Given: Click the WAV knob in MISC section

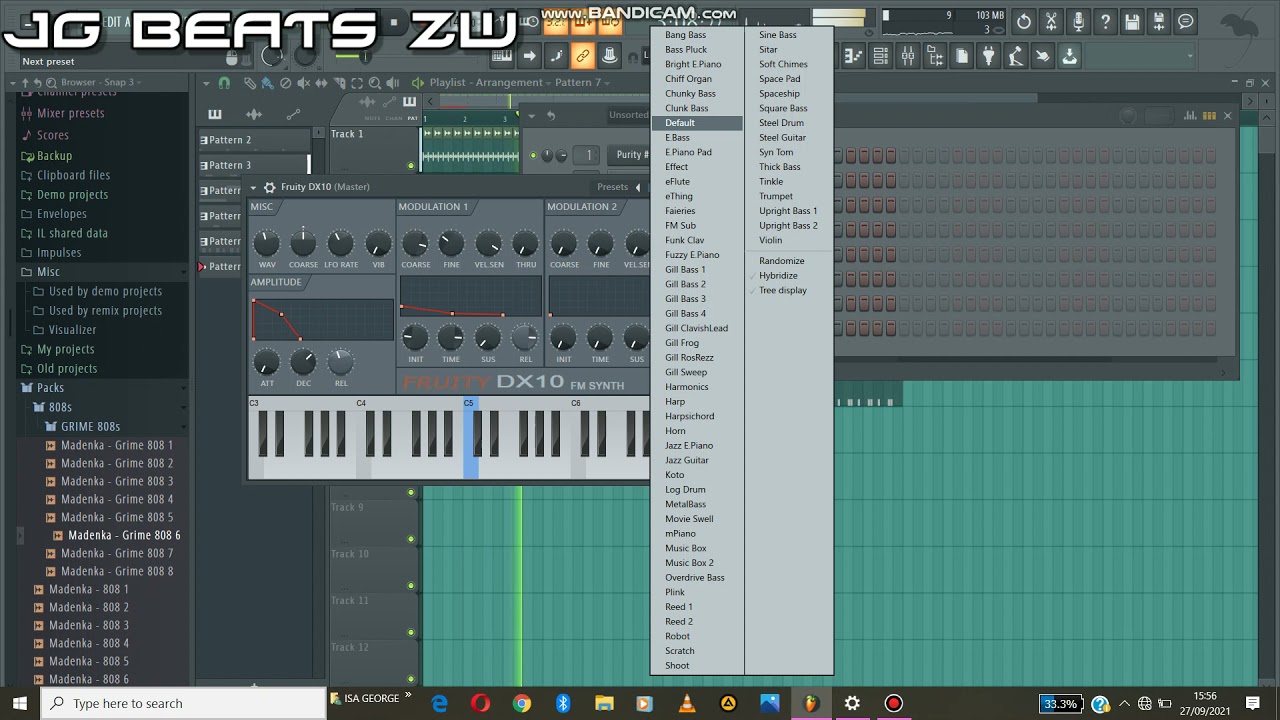Looking at the screenshot, I should point(266,243).
